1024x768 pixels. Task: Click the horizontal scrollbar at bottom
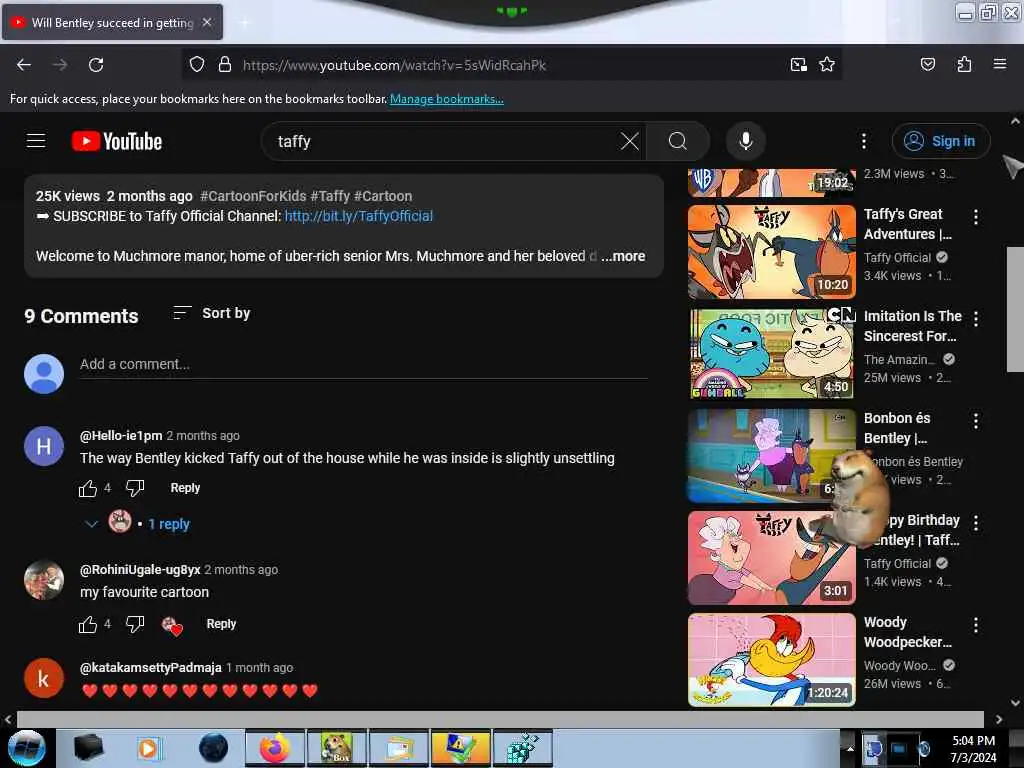[500, 719]
